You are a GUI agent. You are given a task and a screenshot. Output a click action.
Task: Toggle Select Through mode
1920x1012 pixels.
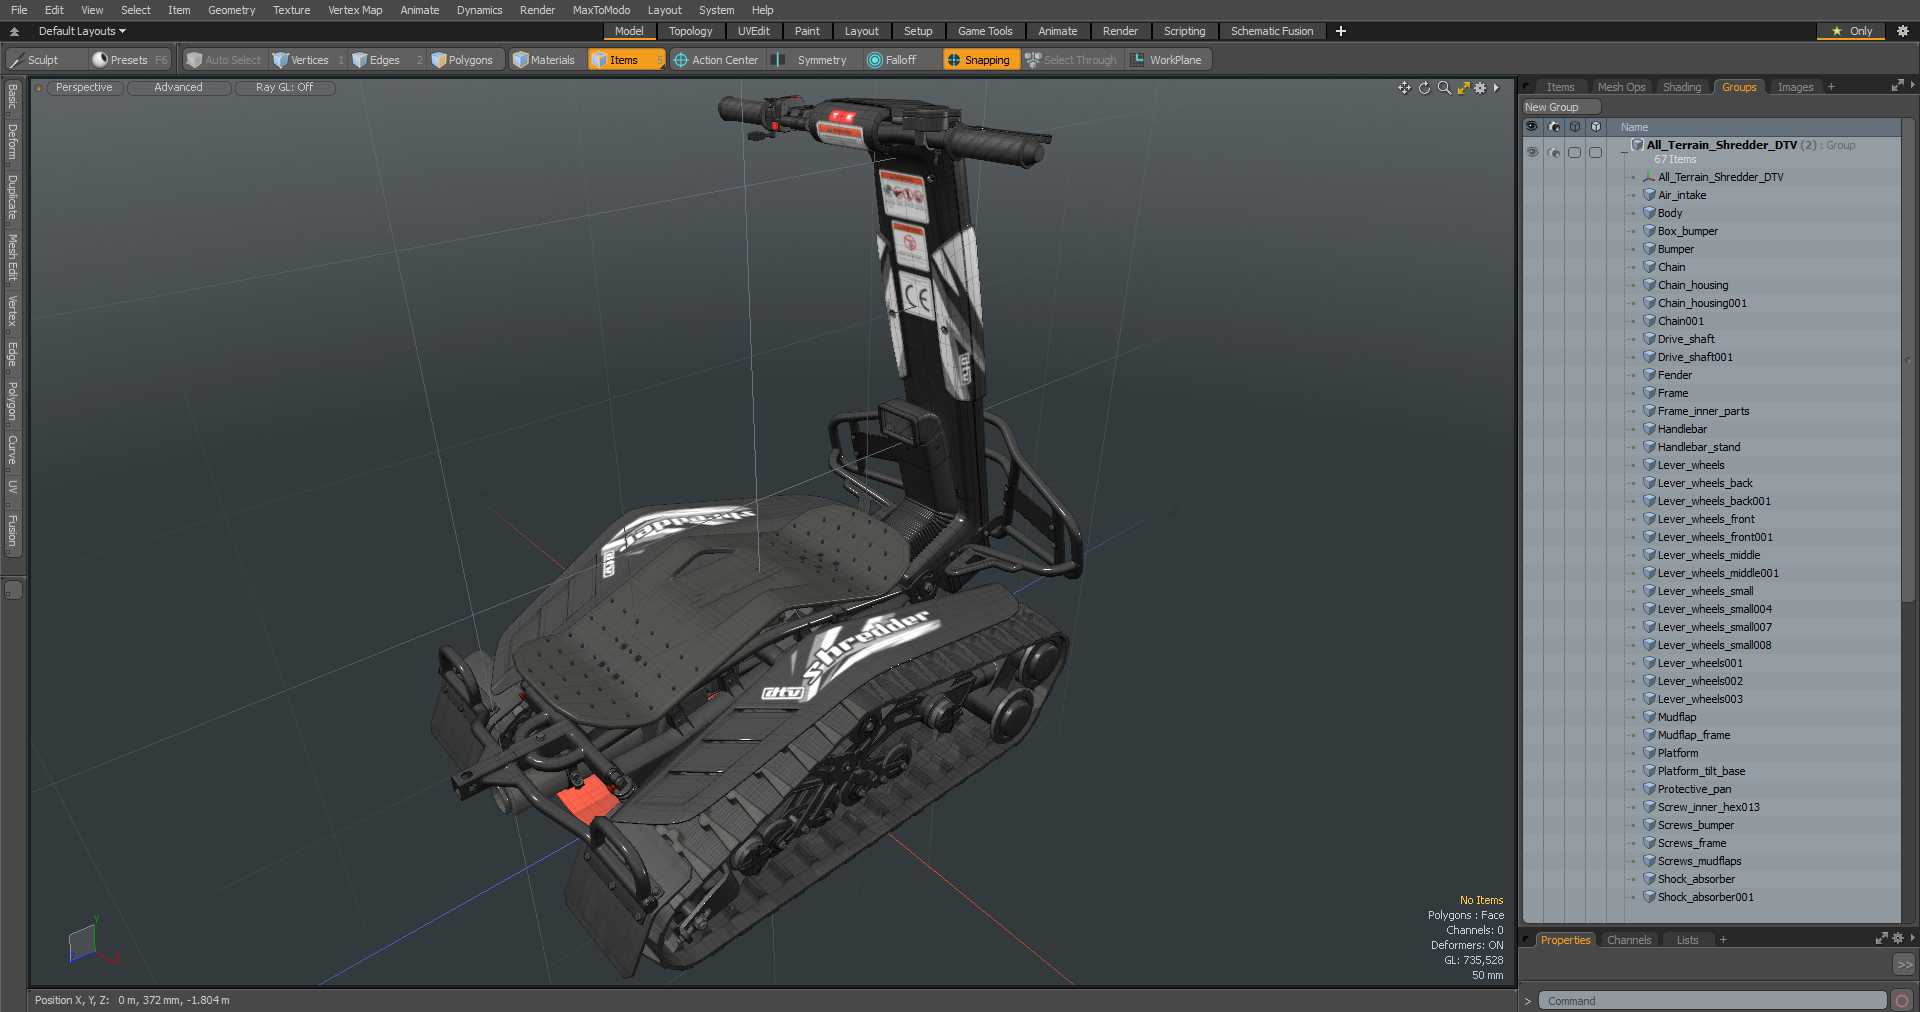[x=1071, y=60]
